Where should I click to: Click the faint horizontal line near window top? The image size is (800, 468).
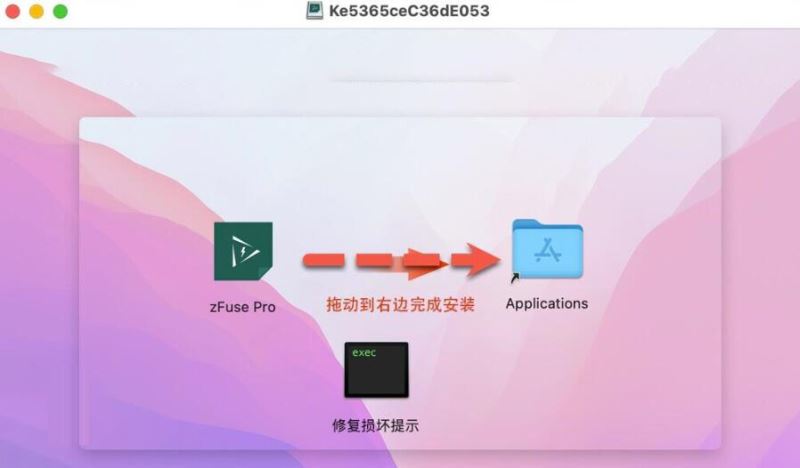click(x=421, y=80)
